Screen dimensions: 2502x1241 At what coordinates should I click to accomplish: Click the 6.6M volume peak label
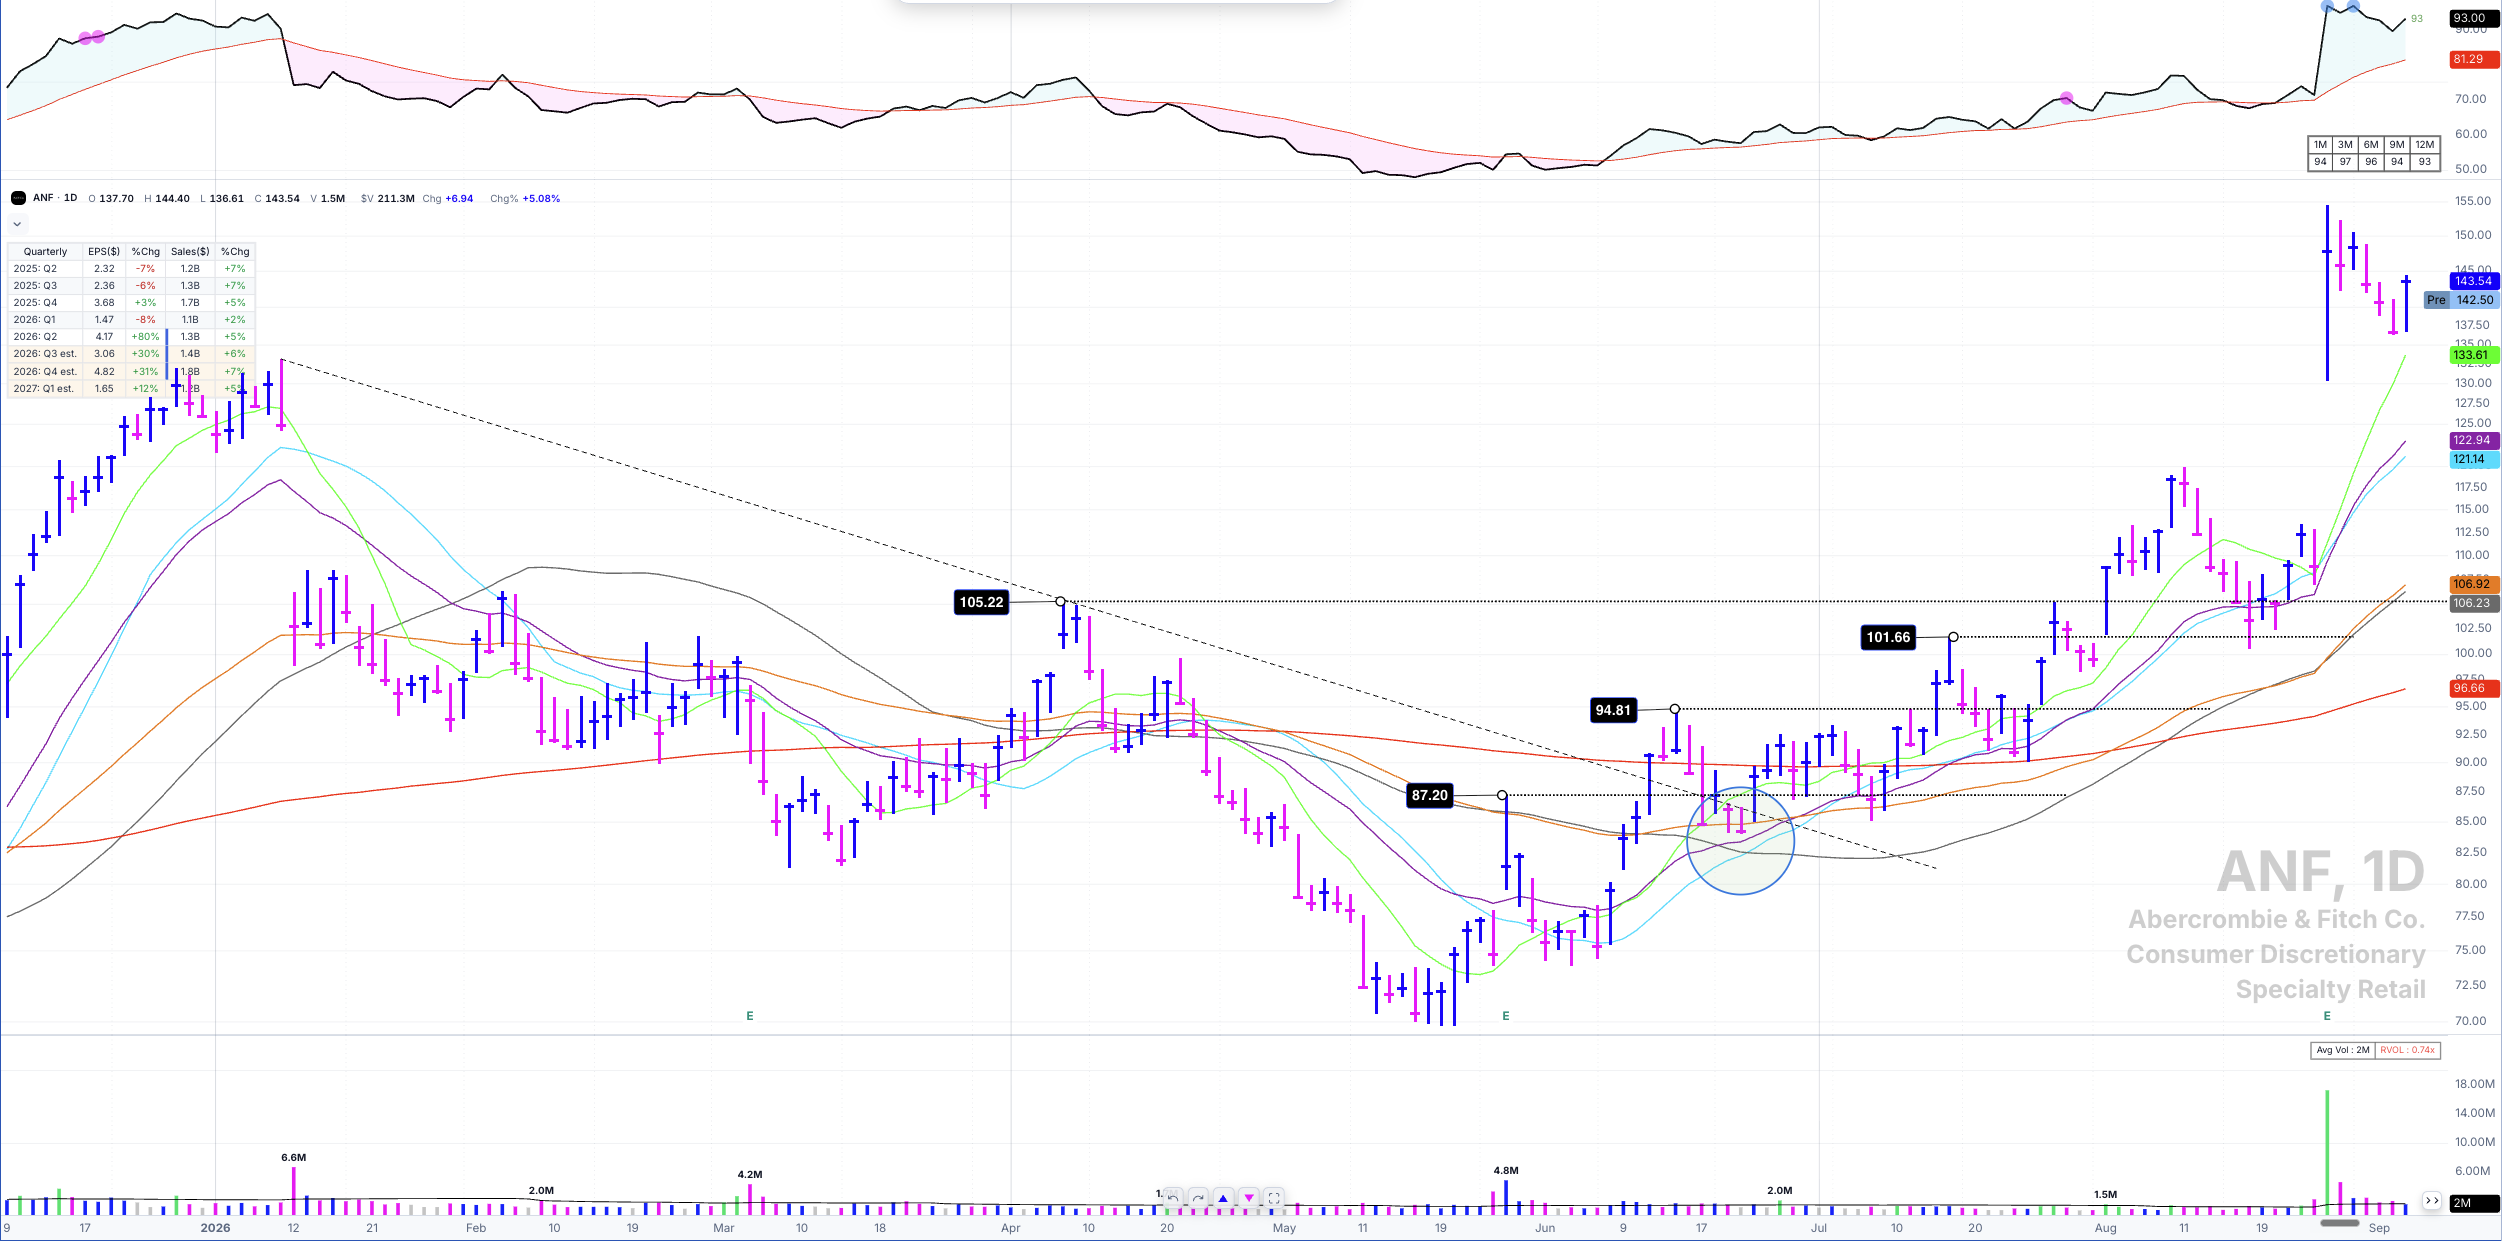[294, 1157]
